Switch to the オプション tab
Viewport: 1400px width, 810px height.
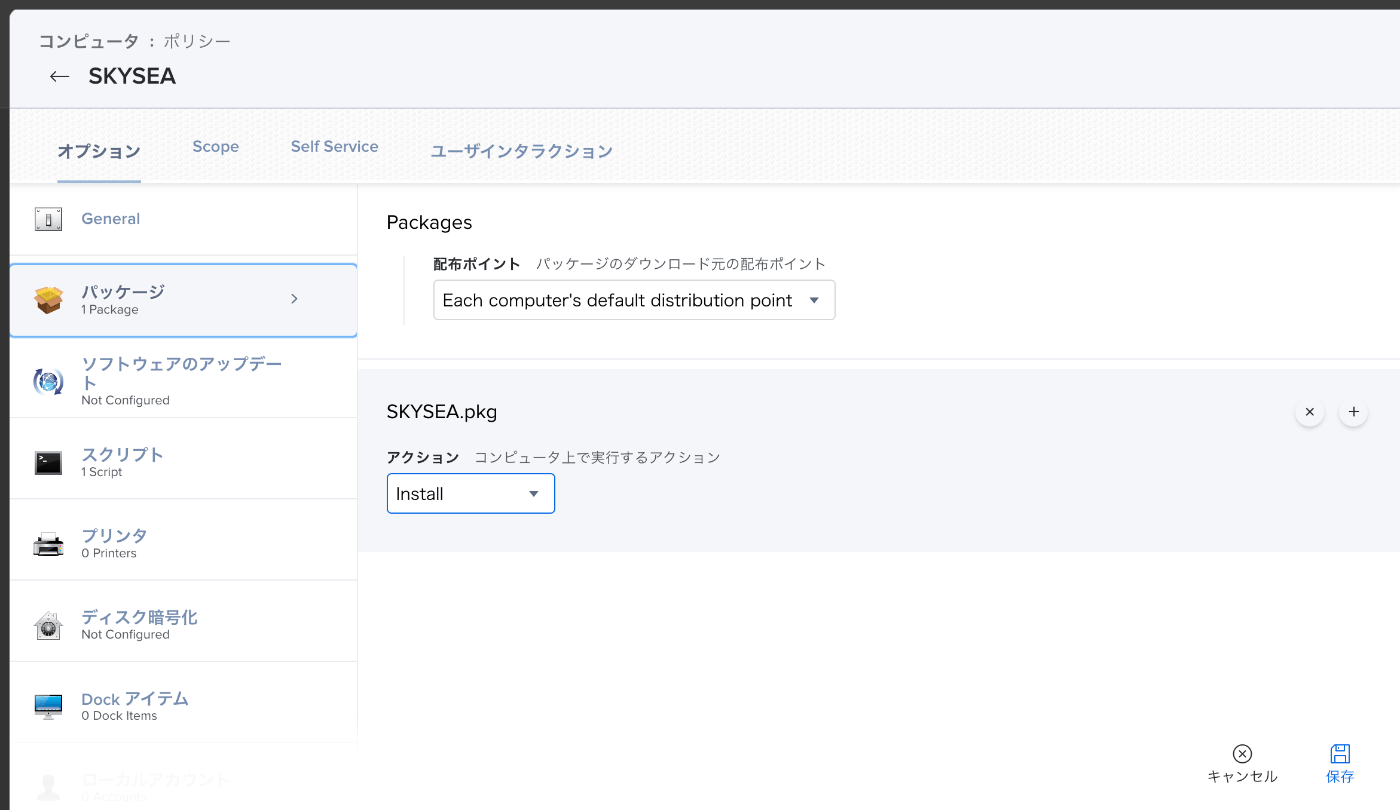(x=99, y=152)
